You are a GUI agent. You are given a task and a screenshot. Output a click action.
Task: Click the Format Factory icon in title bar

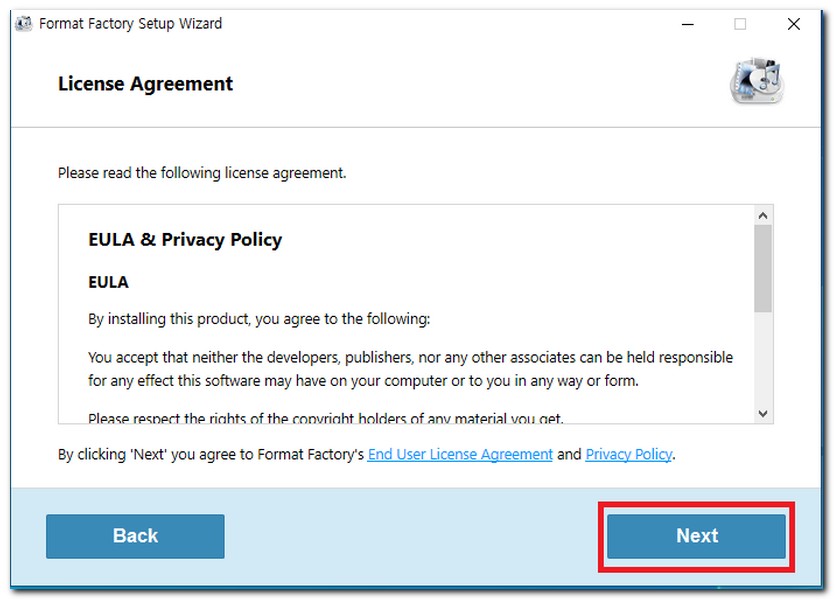point(24,24)
